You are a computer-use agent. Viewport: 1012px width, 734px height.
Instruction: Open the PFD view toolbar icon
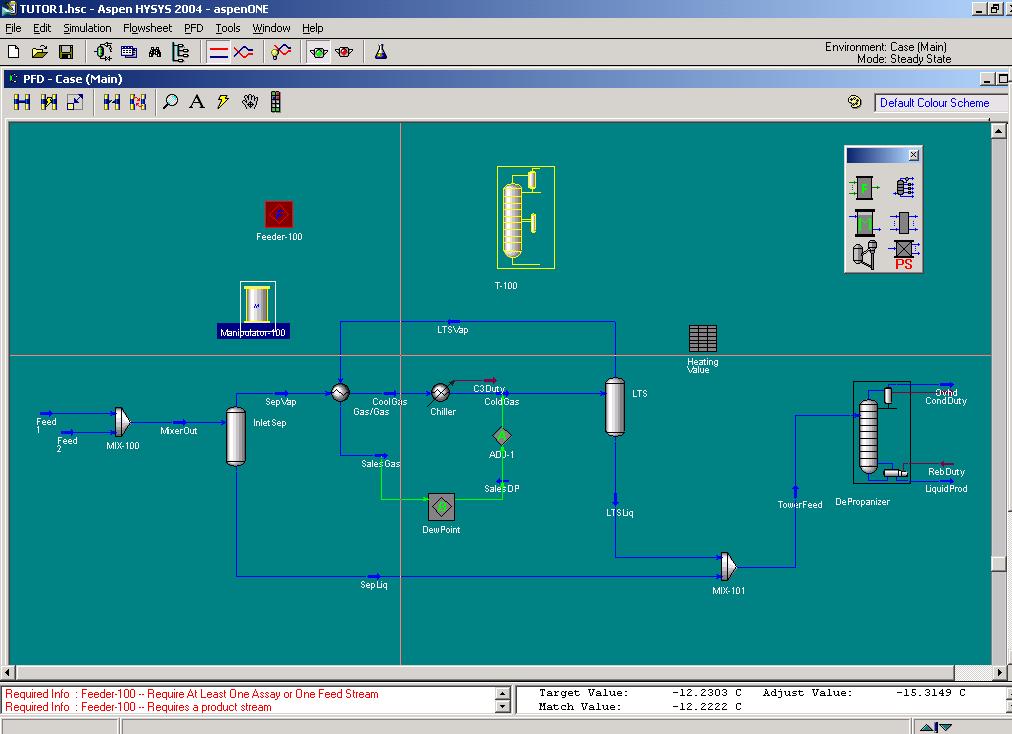[x=103, y=52]
